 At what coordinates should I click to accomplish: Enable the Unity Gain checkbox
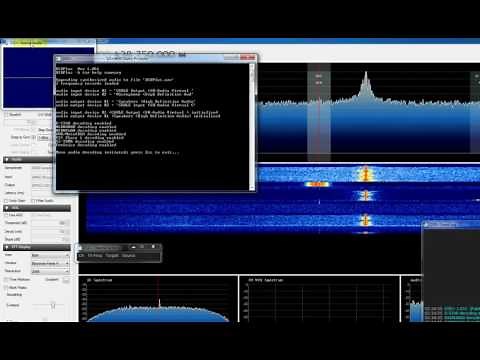click(x=6, y=201)
